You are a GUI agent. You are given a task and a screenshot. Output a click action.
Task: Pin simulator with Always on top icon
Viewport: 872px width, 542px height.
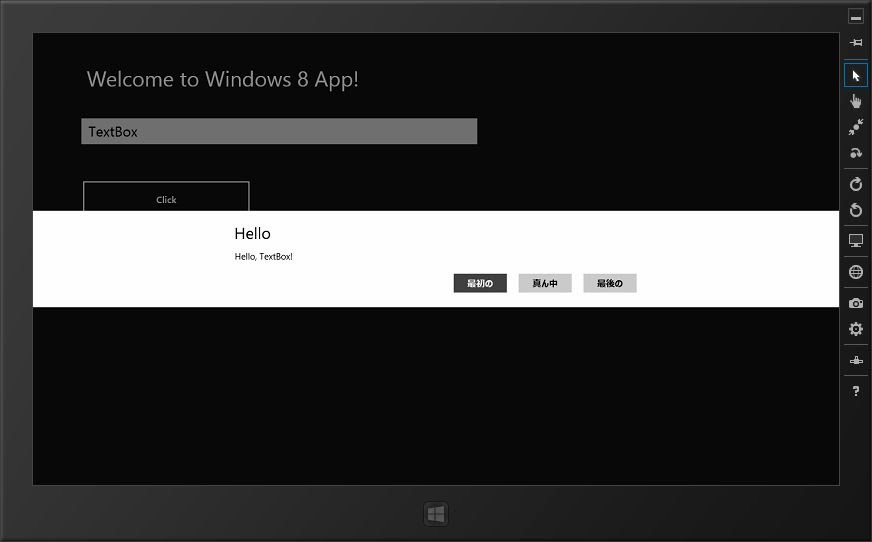point(856,43)
